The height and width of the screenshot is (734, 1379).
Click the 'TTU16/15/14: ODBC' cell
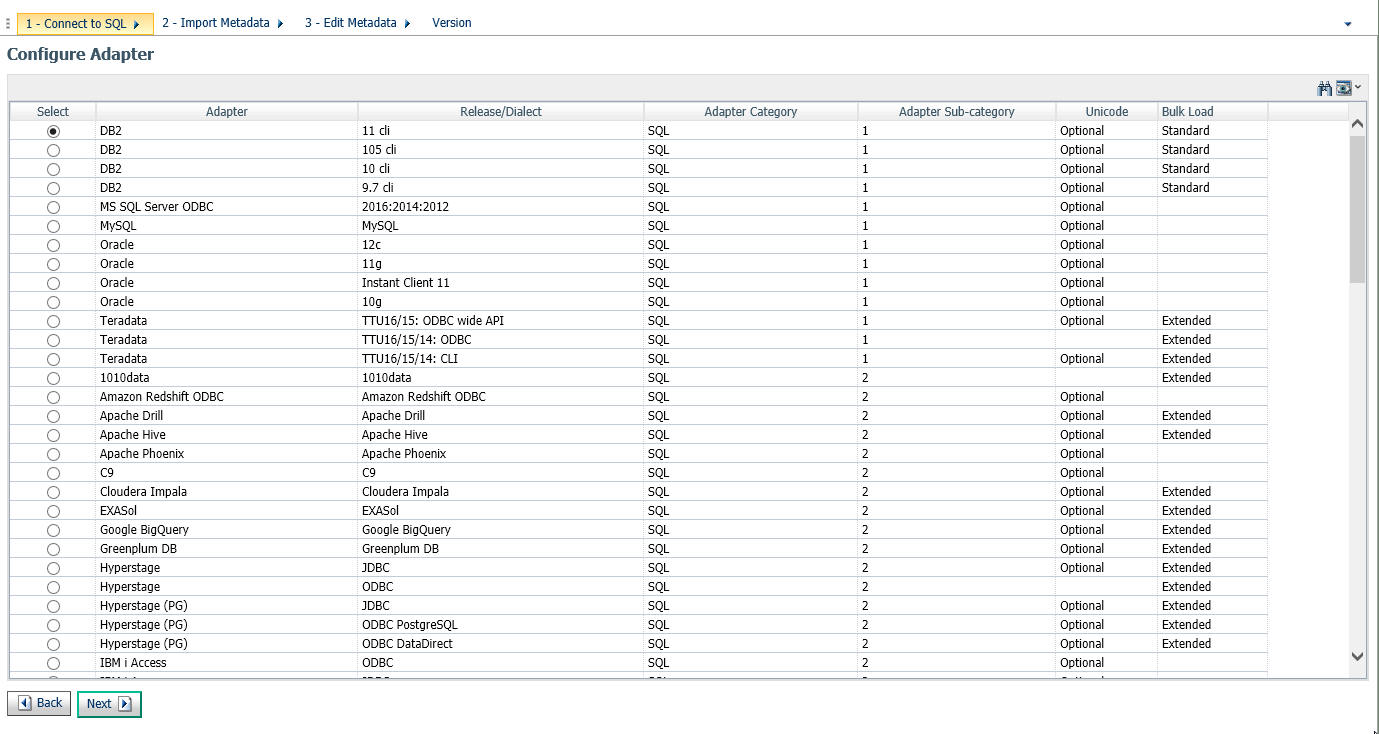coord(501,340)
